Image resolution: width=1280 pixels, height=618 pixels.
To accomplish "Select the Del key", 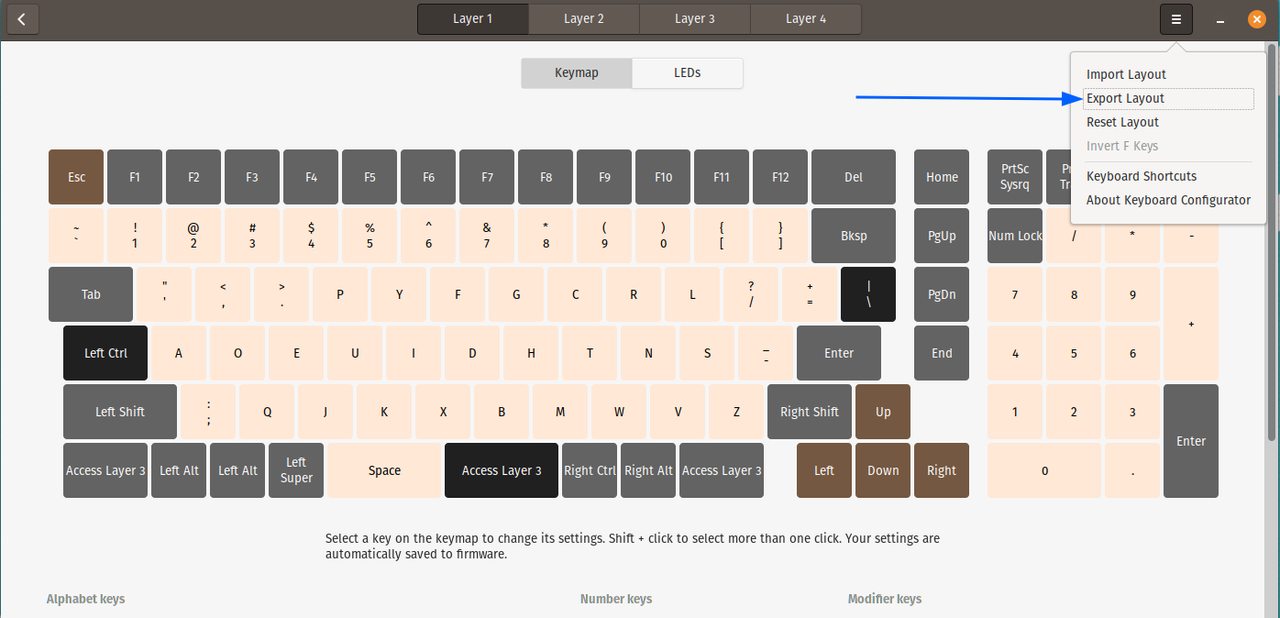I will click(x=853, y=176).
